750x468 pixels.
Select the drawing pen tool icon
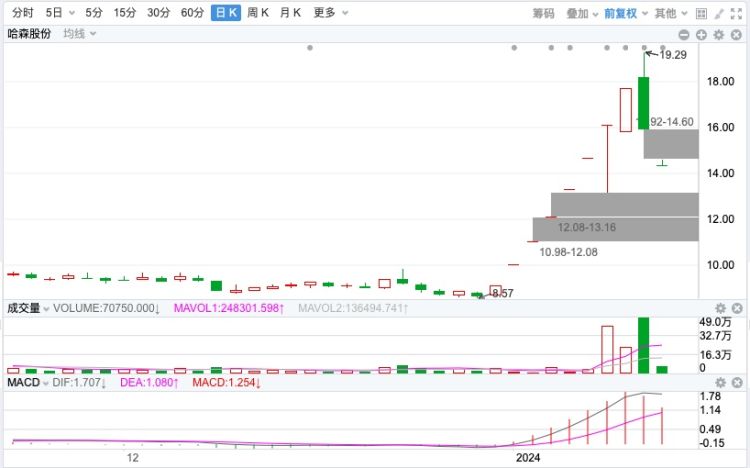click(719, 13)
